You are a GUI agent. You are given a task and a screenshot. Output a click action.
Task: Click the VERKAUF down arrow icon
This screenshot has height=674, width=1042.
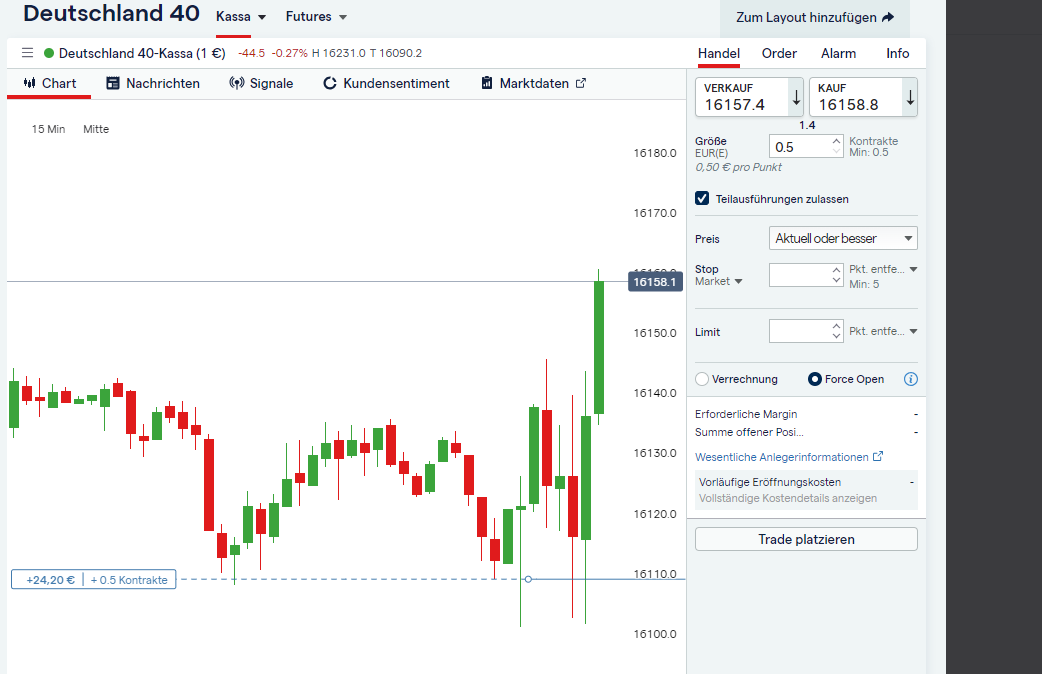pyautogui.click(x=796, y=98)
